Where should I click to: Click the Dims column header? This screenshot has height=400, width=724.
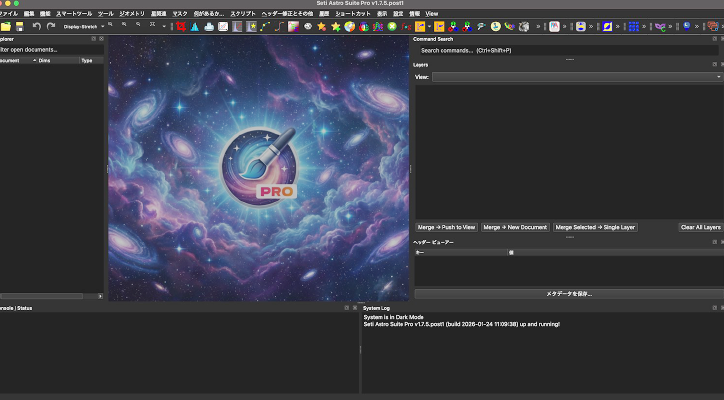[44, 61]
